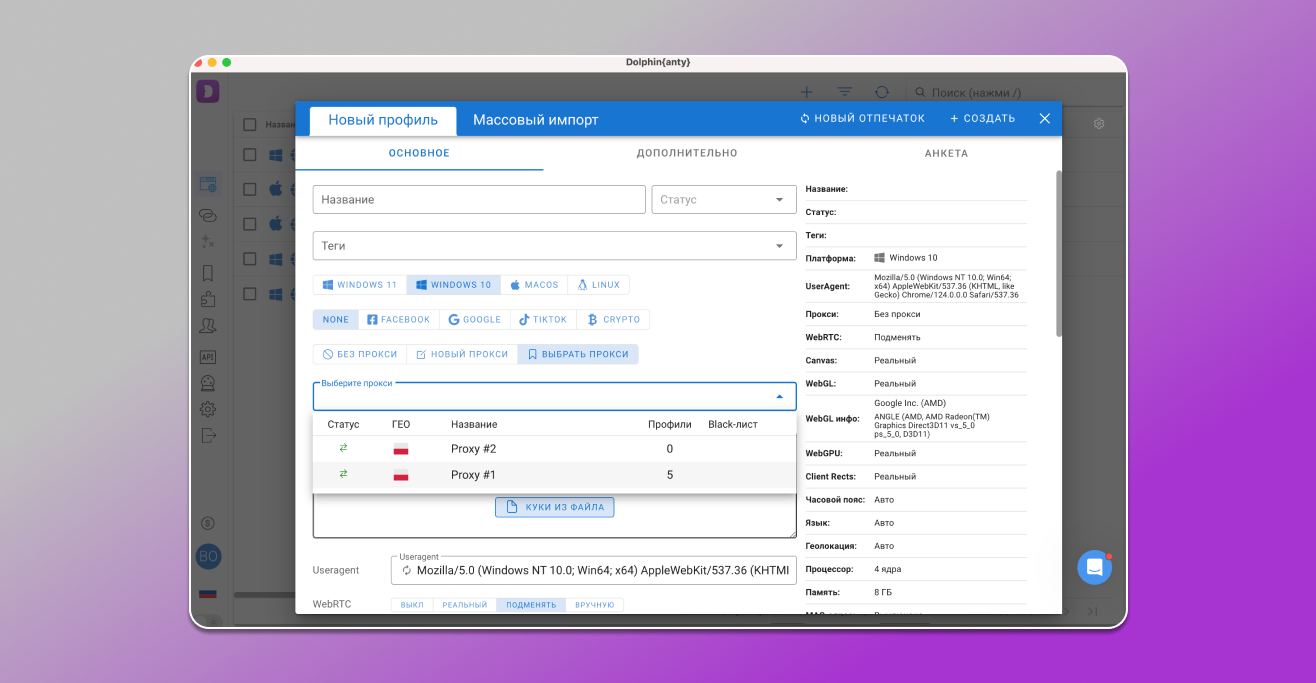Click the API icon in sidebar
This screenshot has width=1316, height=683.
click(x=208, y=357)
